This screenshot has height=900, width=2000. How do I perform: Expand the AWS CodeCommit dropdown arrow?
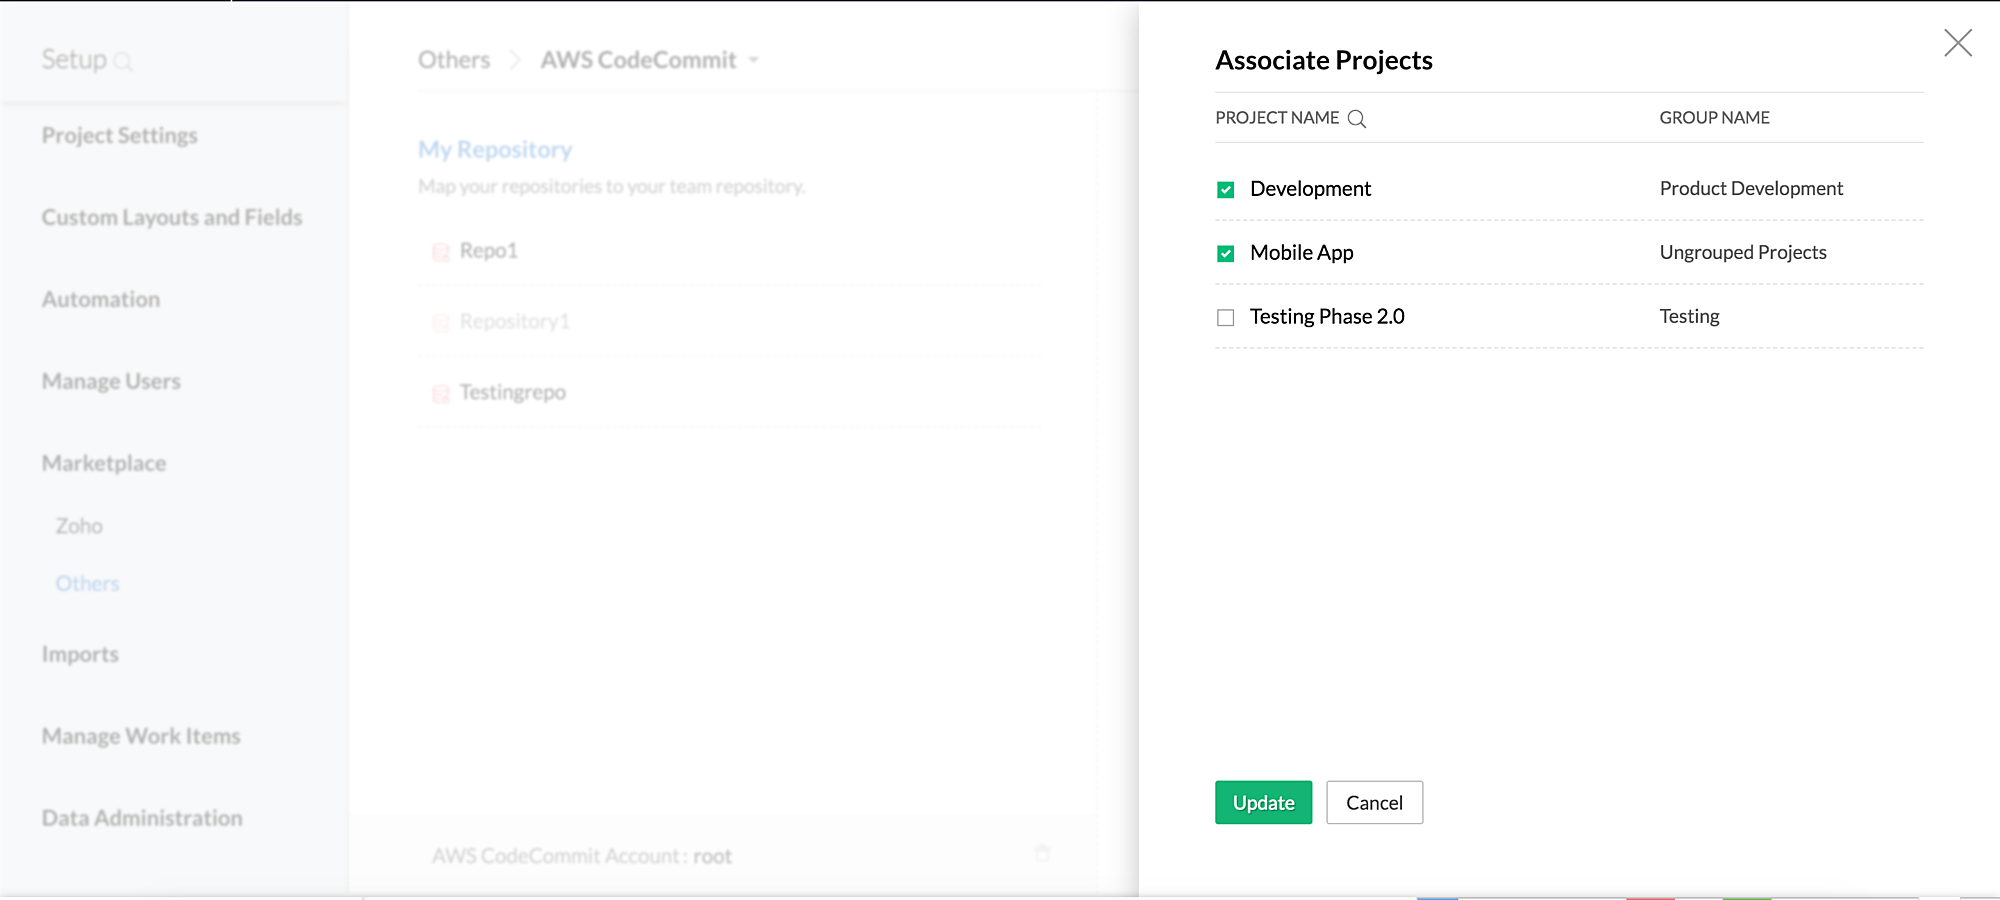click(754, 61)
